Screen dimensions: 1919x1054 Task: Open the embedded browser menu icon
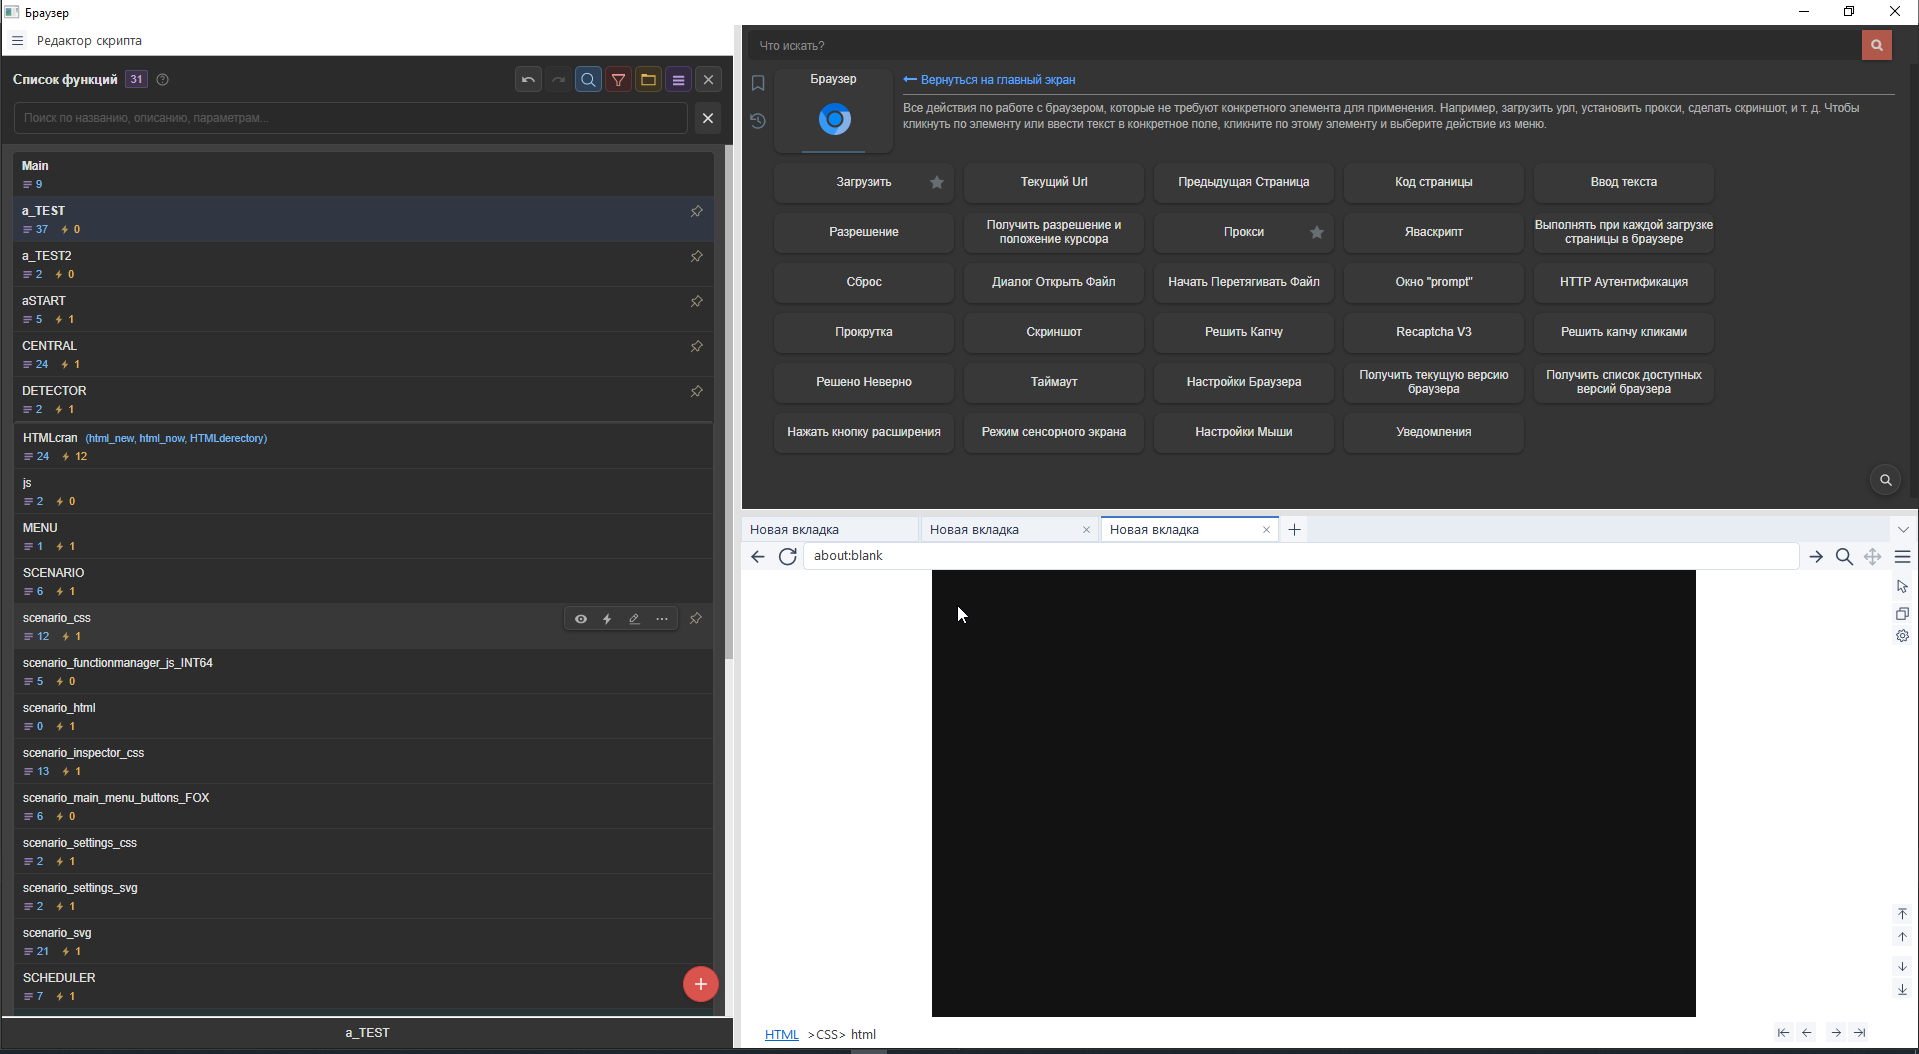click(x=1902, y=557)
